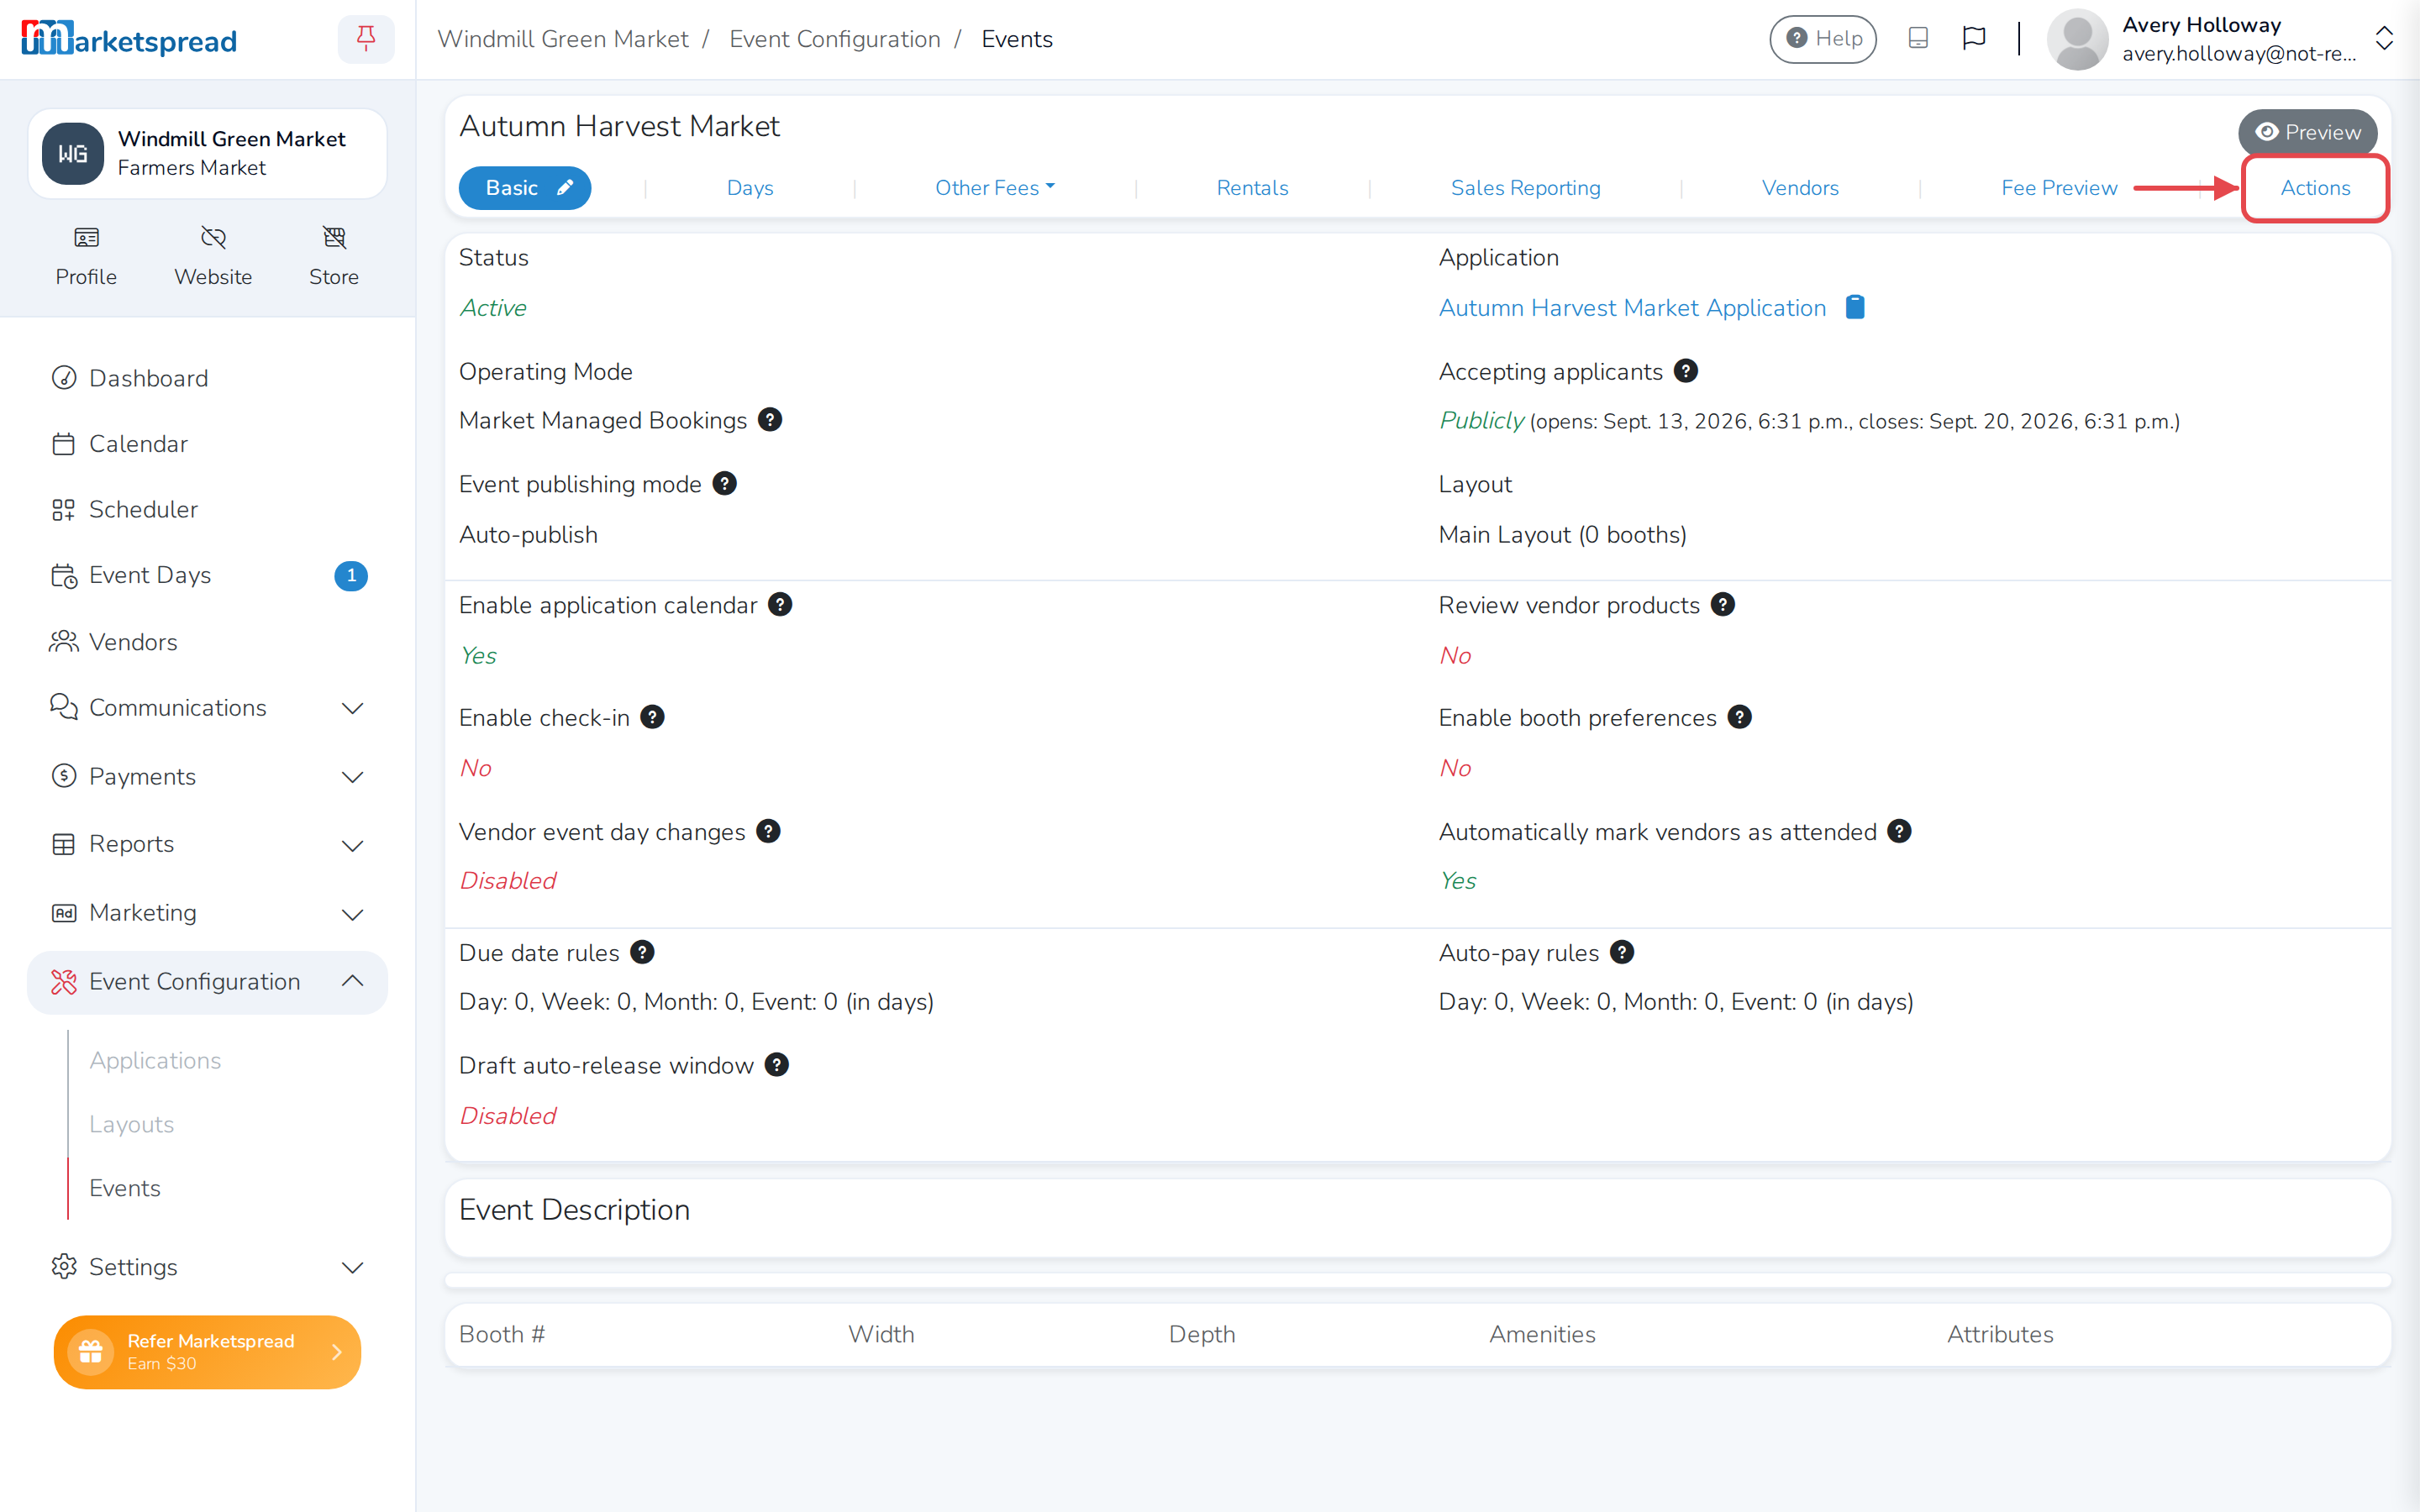
Task: Show help for Auto-pay rules
Action: click(1622, 953)
